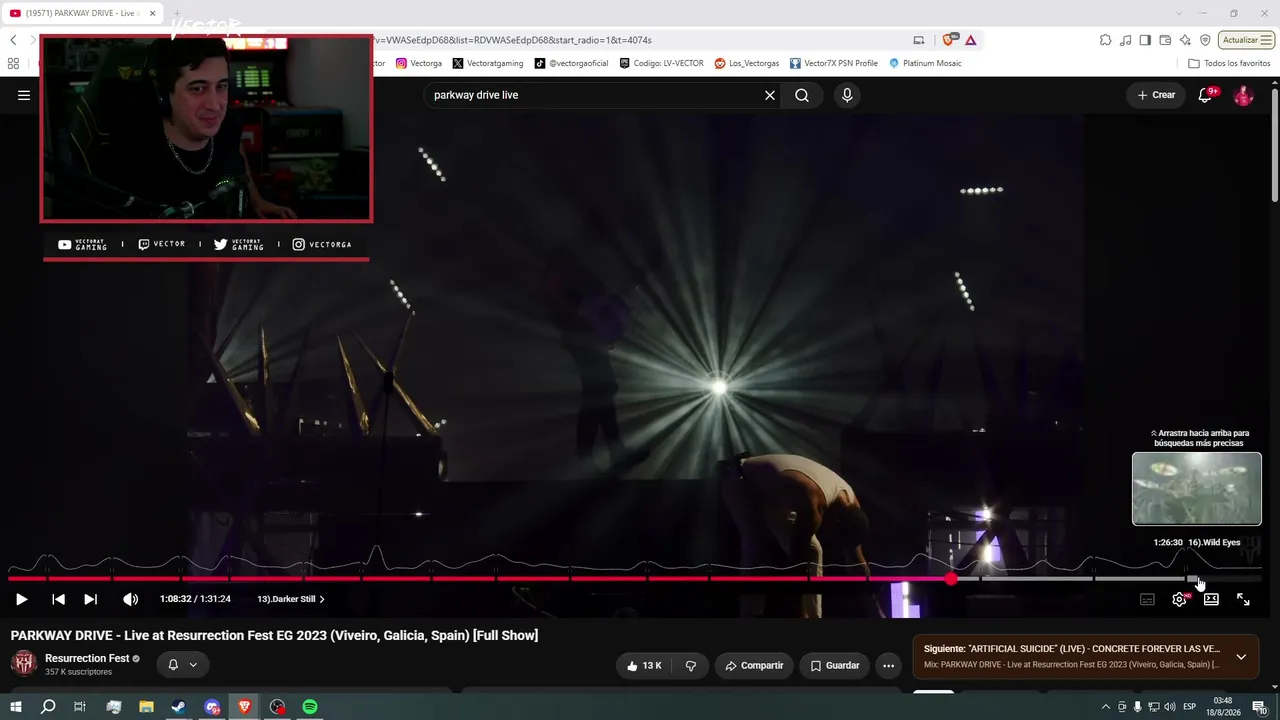Open the Leo AI sparkle icon
1280x720 pixels.
coord(1185,40)
